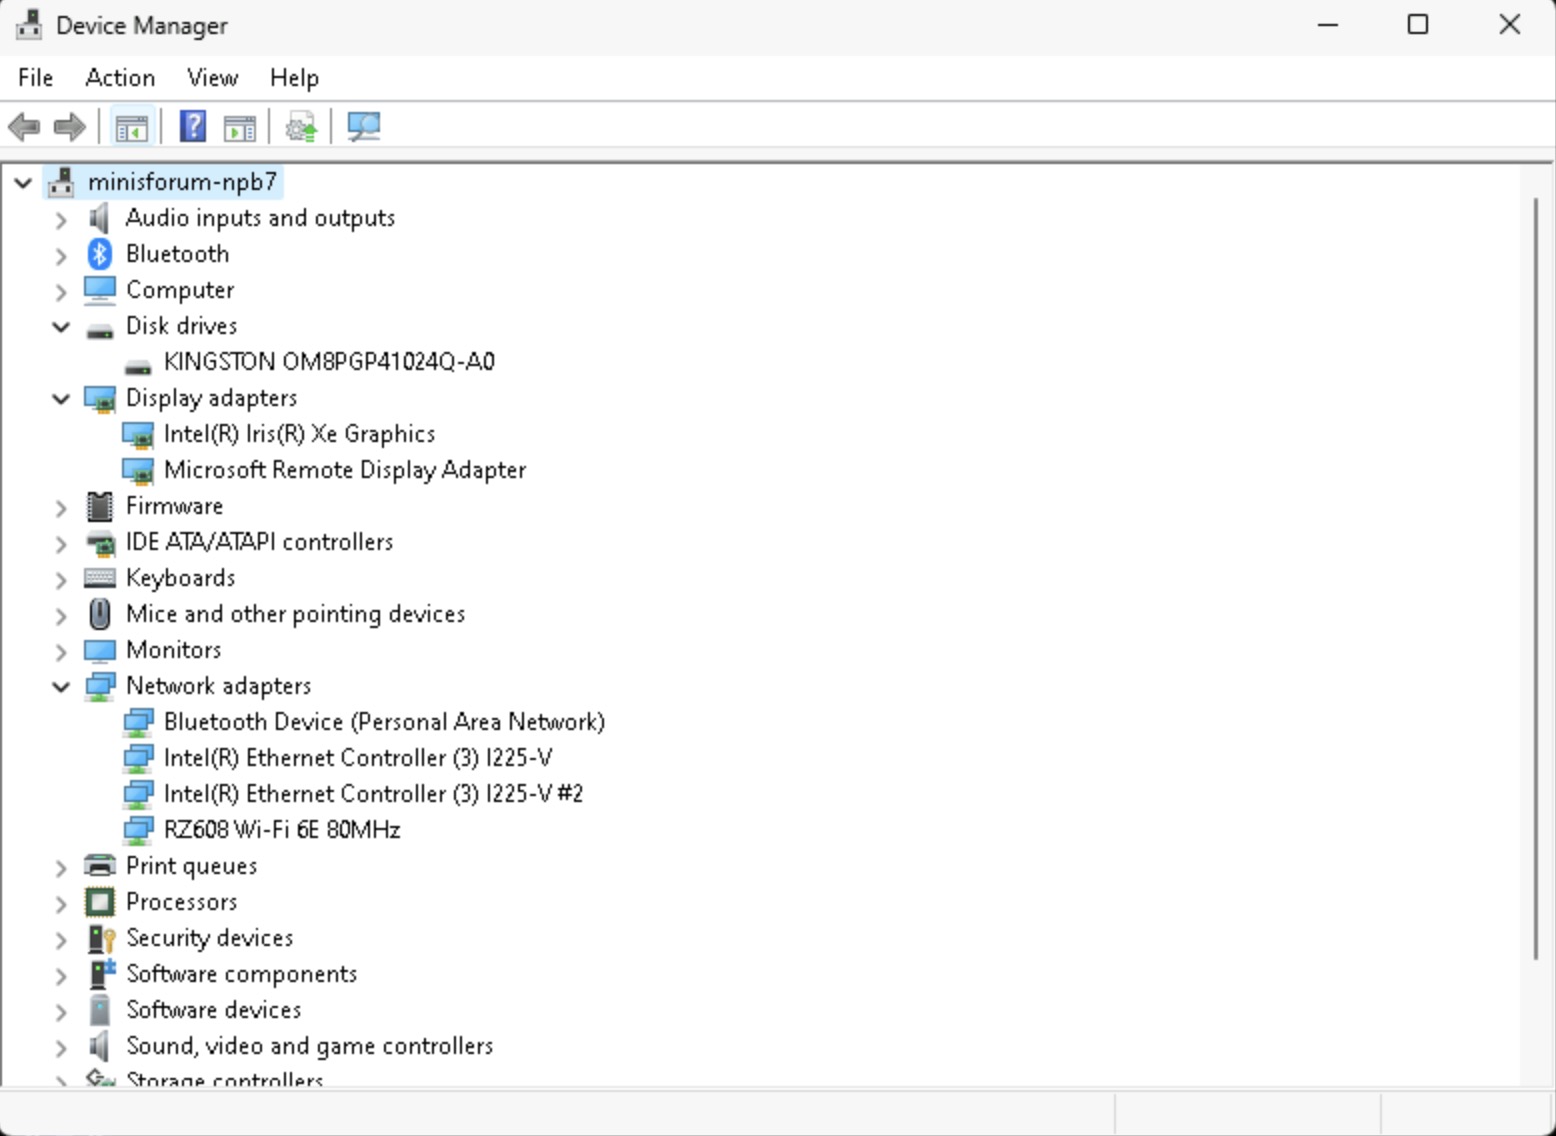Collapse the Network adapters category
Image resolution: width=1556 pixels, height=1136 pixels.
(x=61, y=686)
